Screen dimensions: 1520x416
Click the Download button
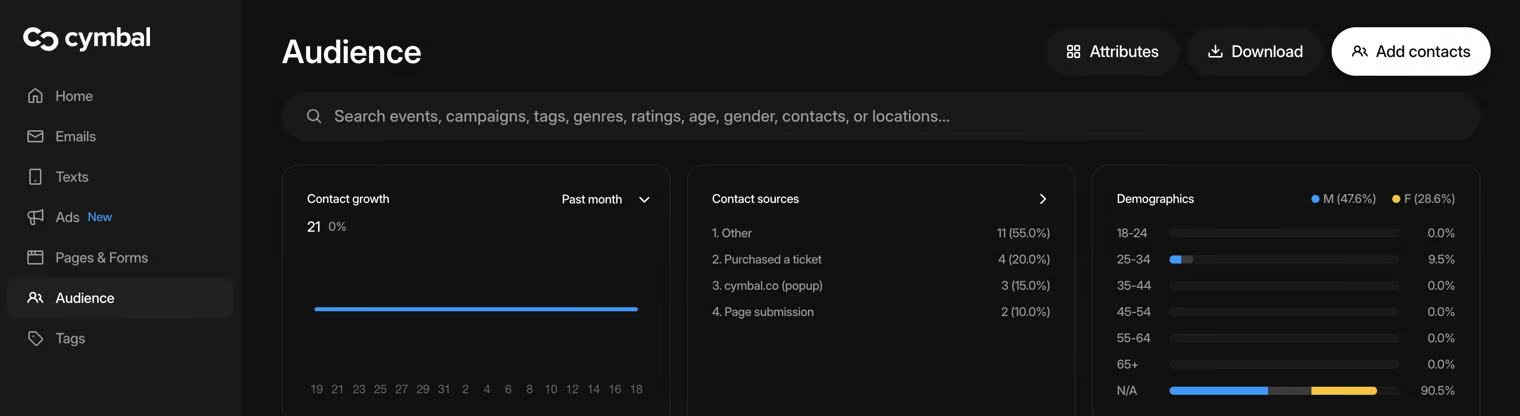tap(1254, 51)
